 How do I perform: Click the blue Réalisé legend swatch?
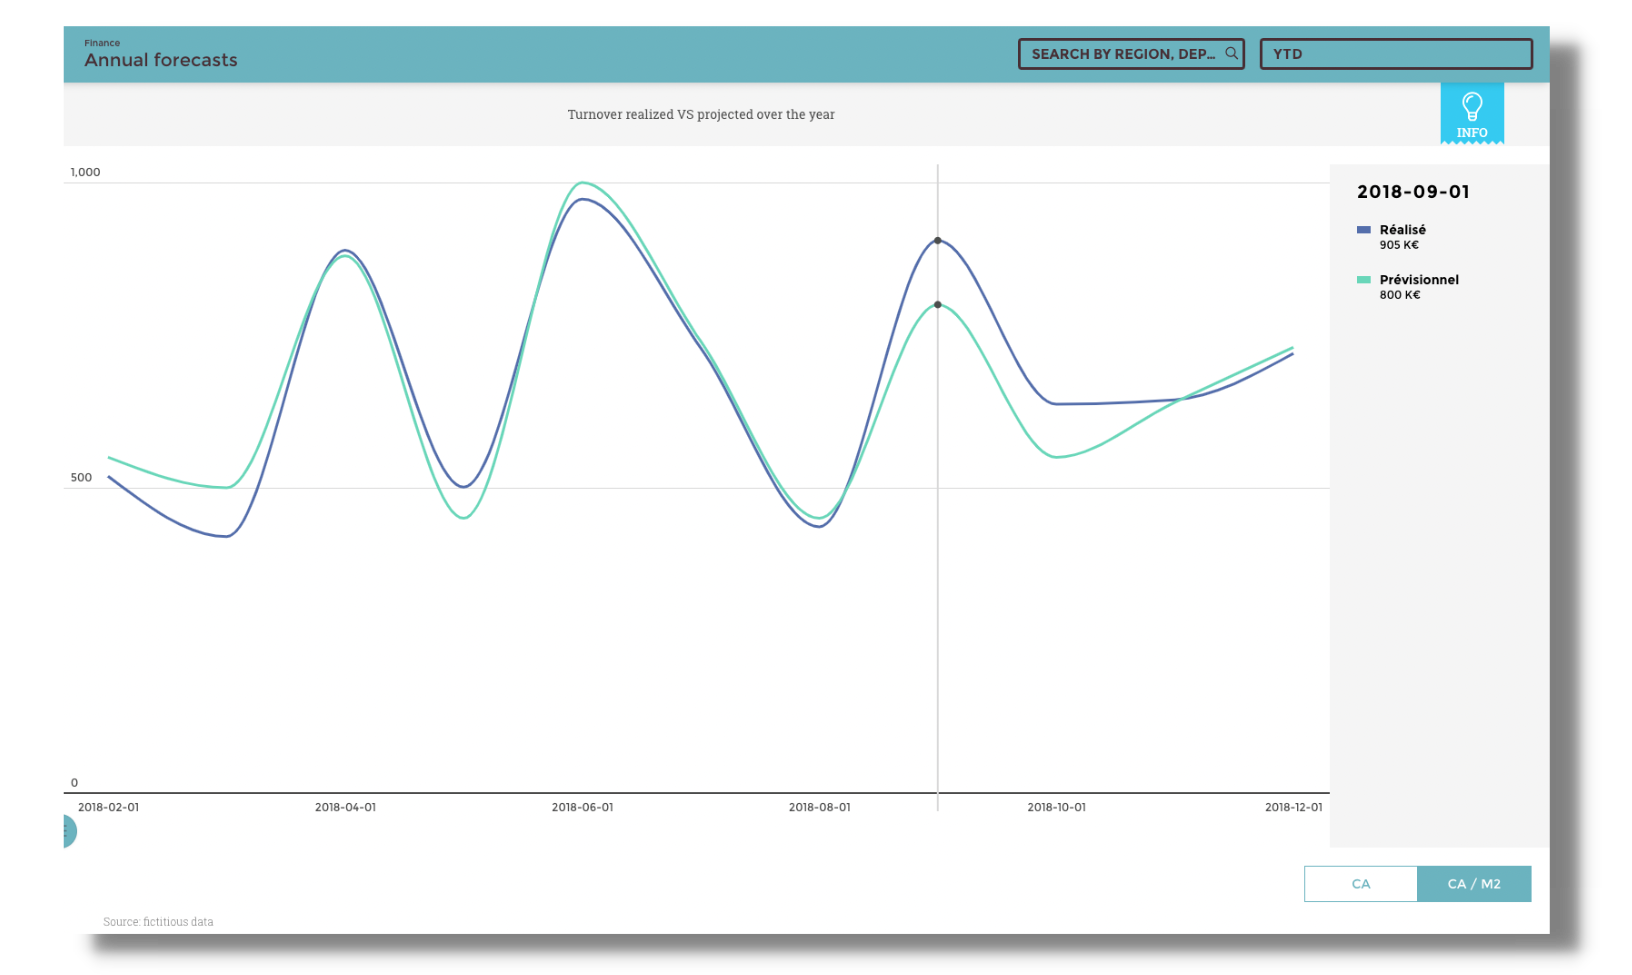pyautogui.click(x=1363, y=230)
